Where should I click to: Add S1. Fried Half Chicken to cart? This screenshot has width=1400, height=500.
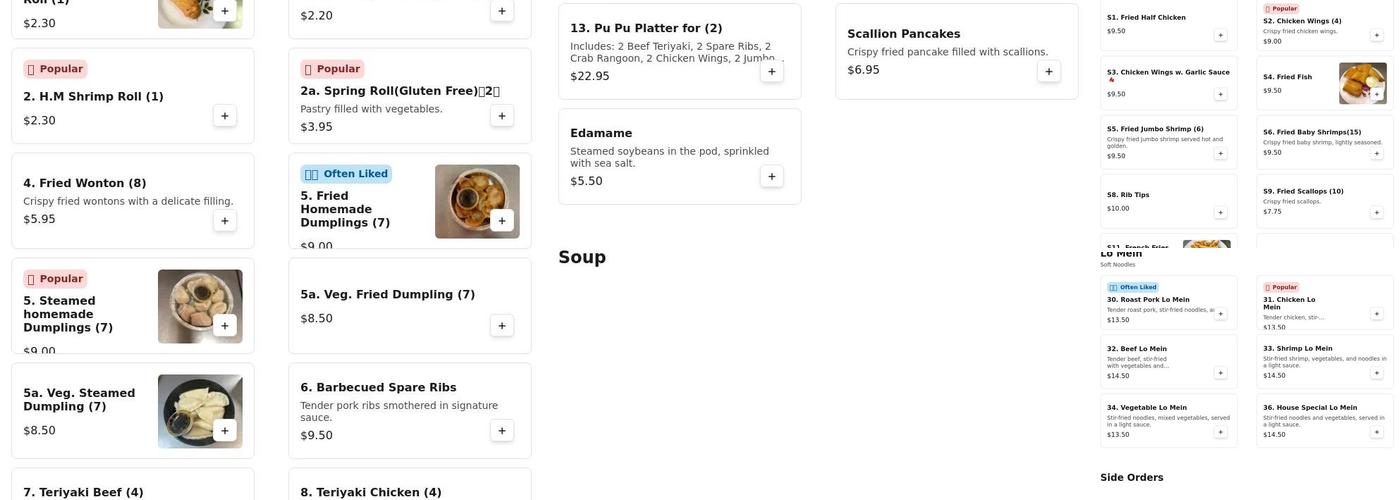click(1220, 35)
